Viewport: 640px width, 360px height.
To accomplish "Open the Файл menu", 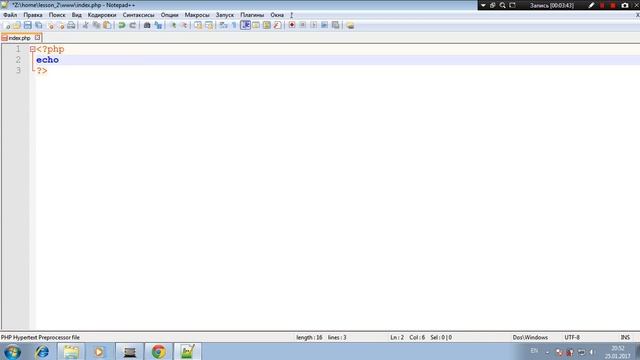I will point(10,15).
